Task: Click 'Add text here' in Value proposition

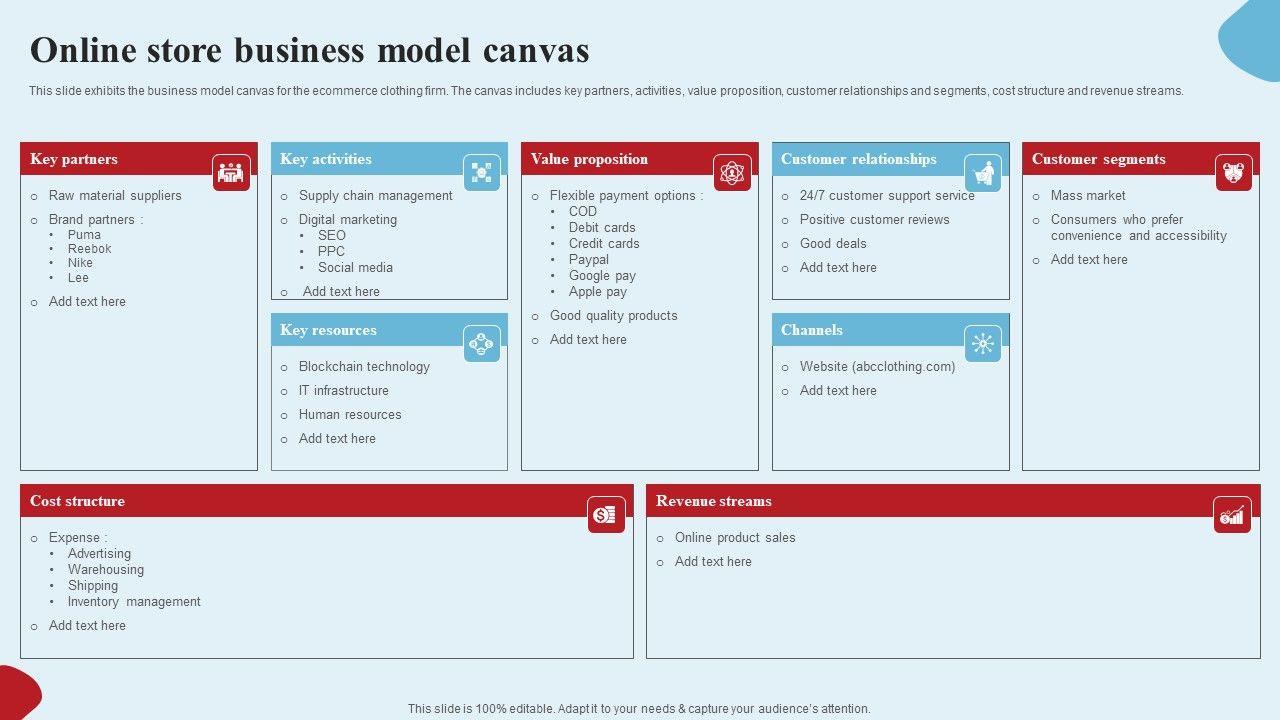Action: [588, 340]
